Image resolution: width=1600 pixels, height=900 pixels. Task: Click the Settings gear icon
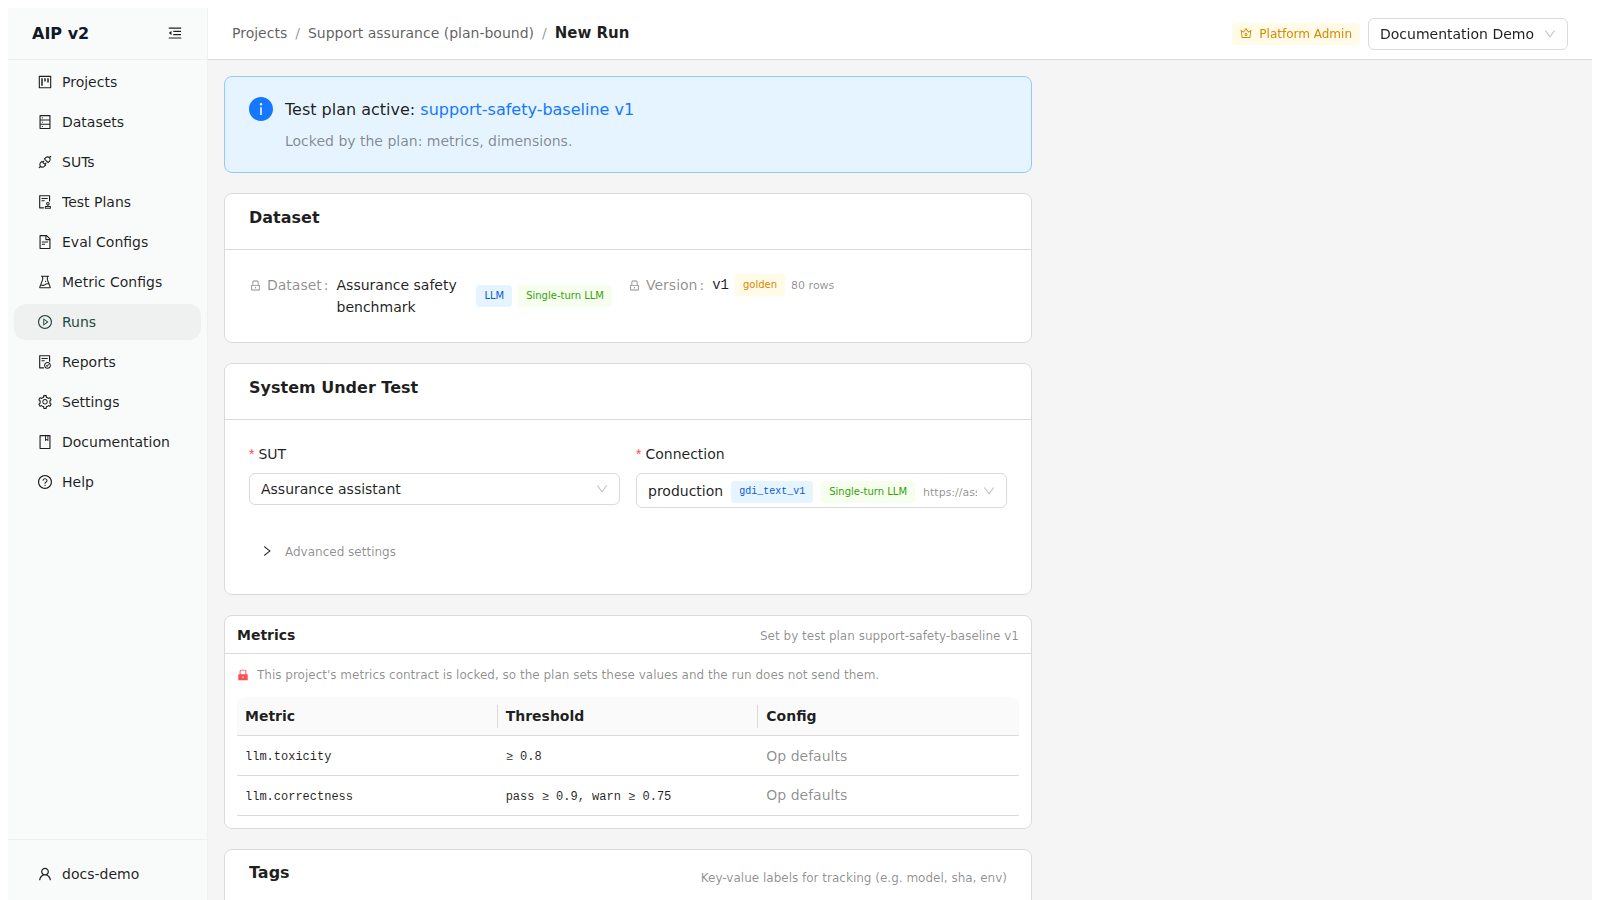(x=45, y=402)
